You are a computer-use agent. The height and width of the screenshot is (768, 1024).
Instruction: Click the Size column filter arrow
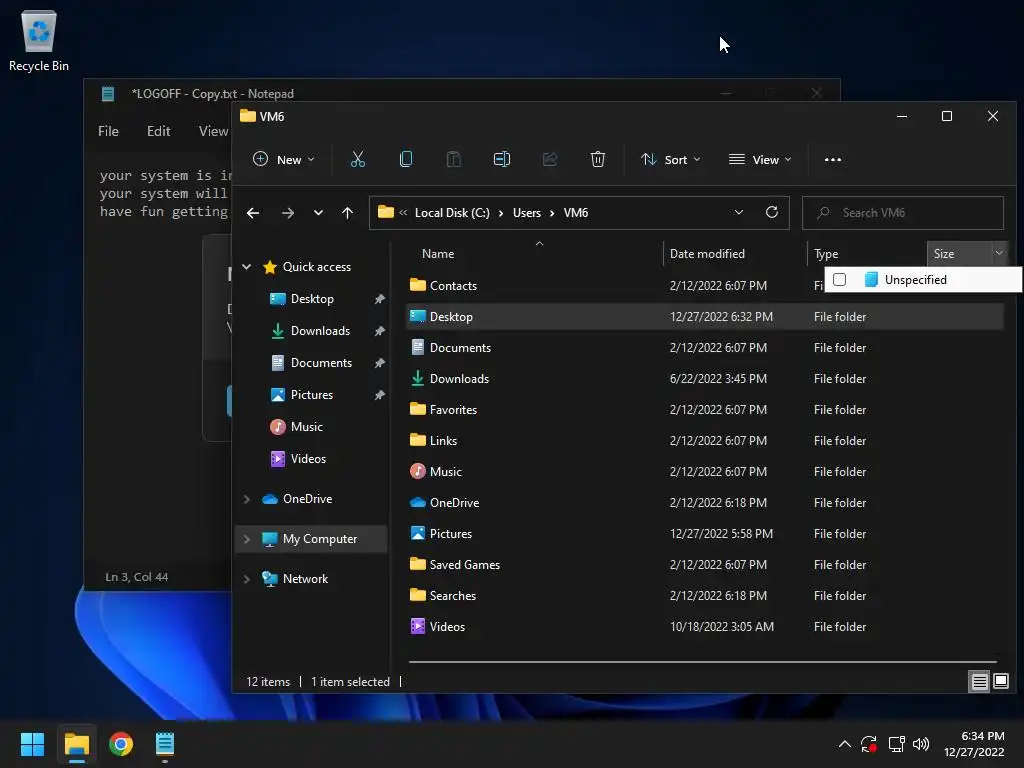(x=999, y=253)
